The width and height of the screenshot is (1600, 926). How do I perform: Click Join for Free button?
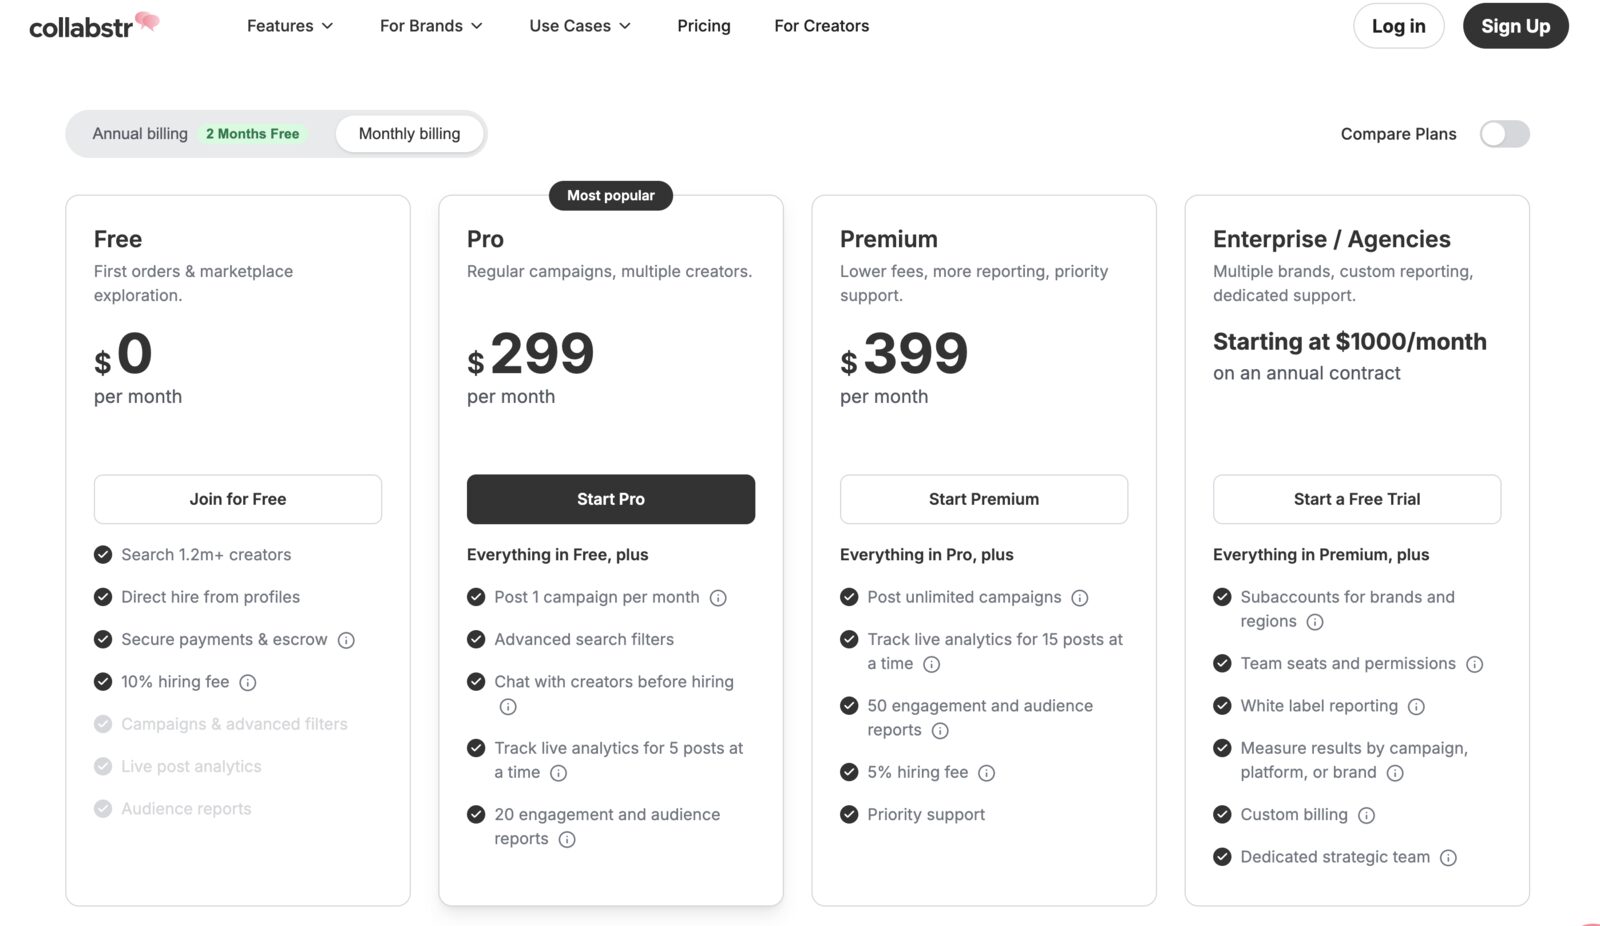tap(238, 499)
